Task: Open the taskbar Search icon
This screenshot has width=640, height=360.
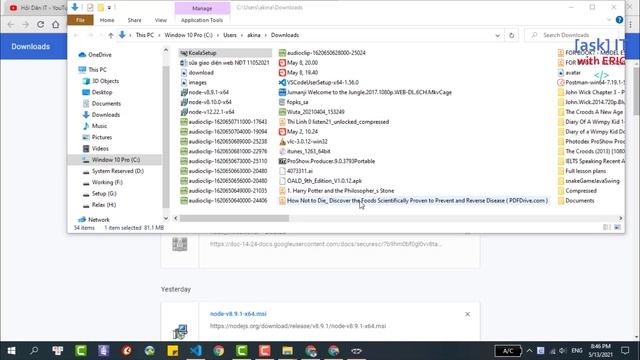Action: pos(34,351)
